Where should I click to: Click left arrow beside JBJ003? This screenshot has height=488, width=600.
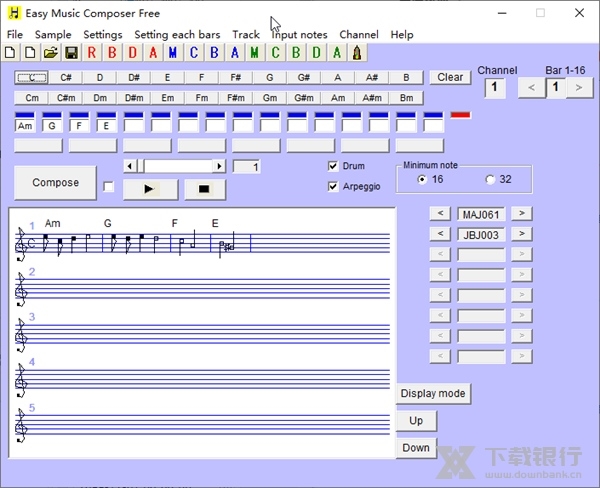click(x=440, y=233)
